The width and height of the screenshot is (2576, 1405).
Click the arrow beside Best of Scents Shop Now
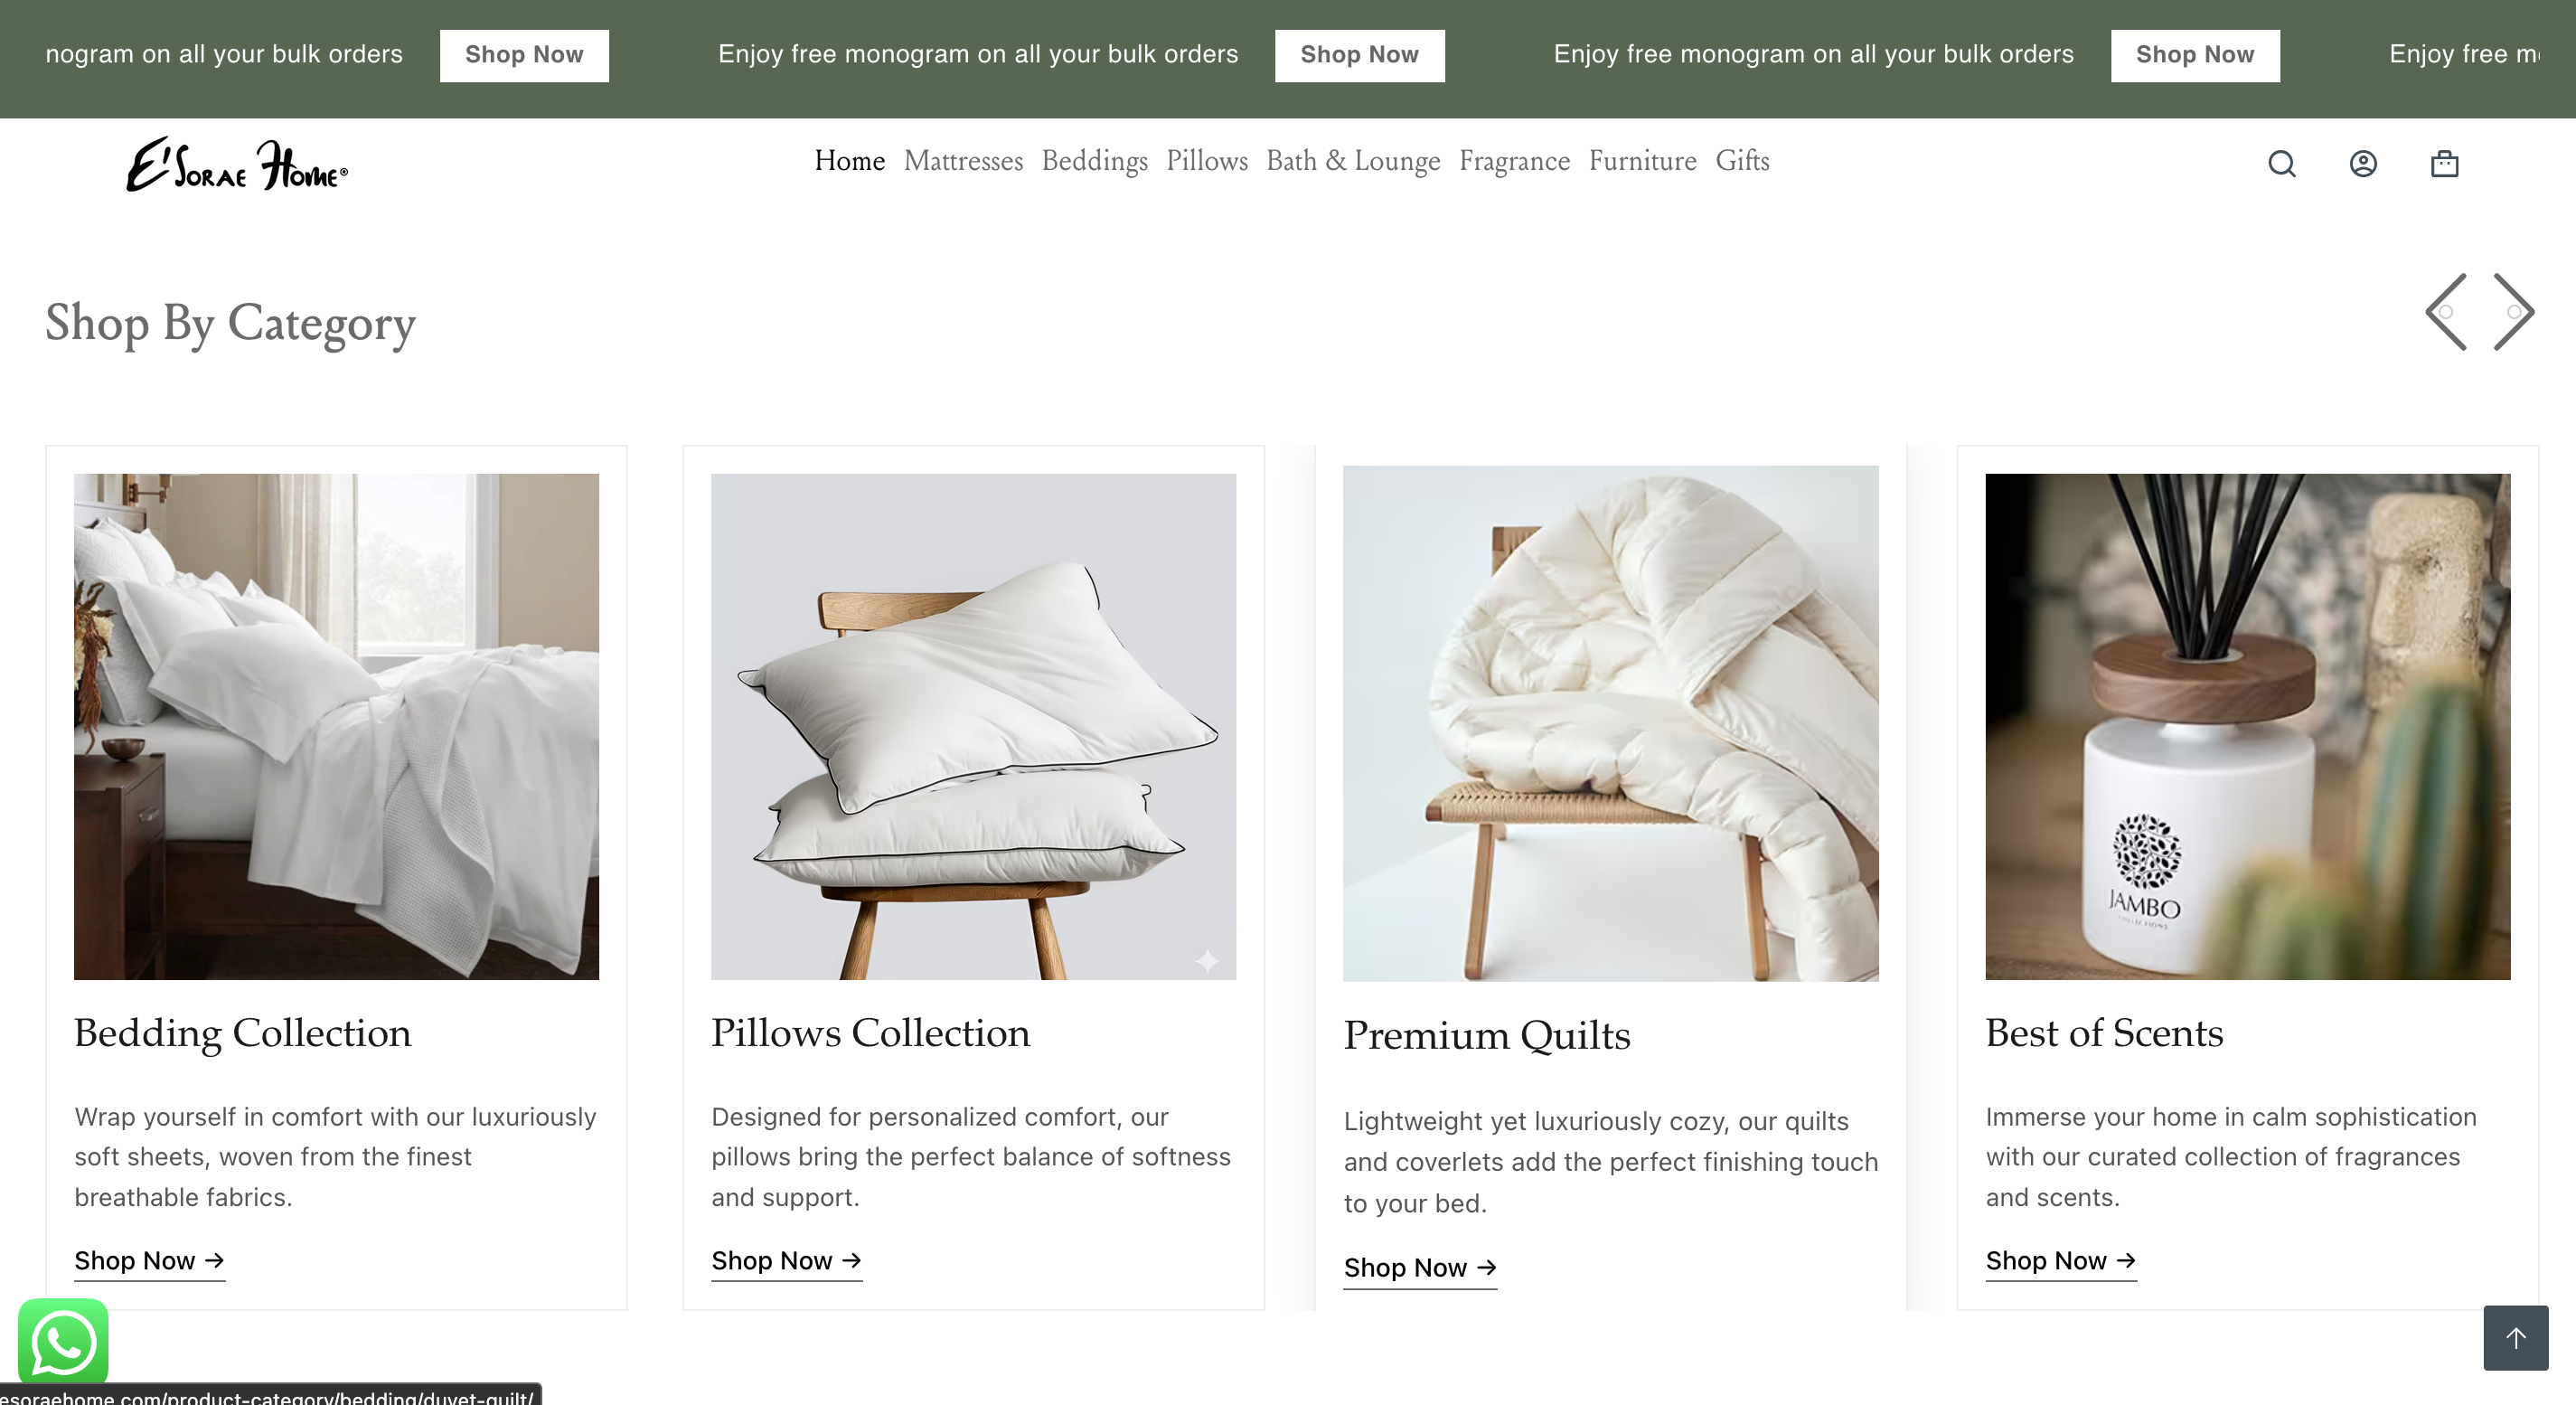click(x=2127, y=1261)
